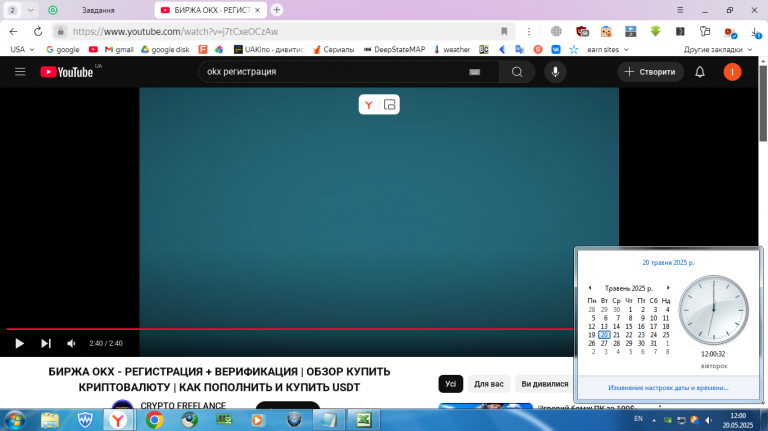
Task: Go to the YouTube home logo
Action: click(x=67, y=72)
